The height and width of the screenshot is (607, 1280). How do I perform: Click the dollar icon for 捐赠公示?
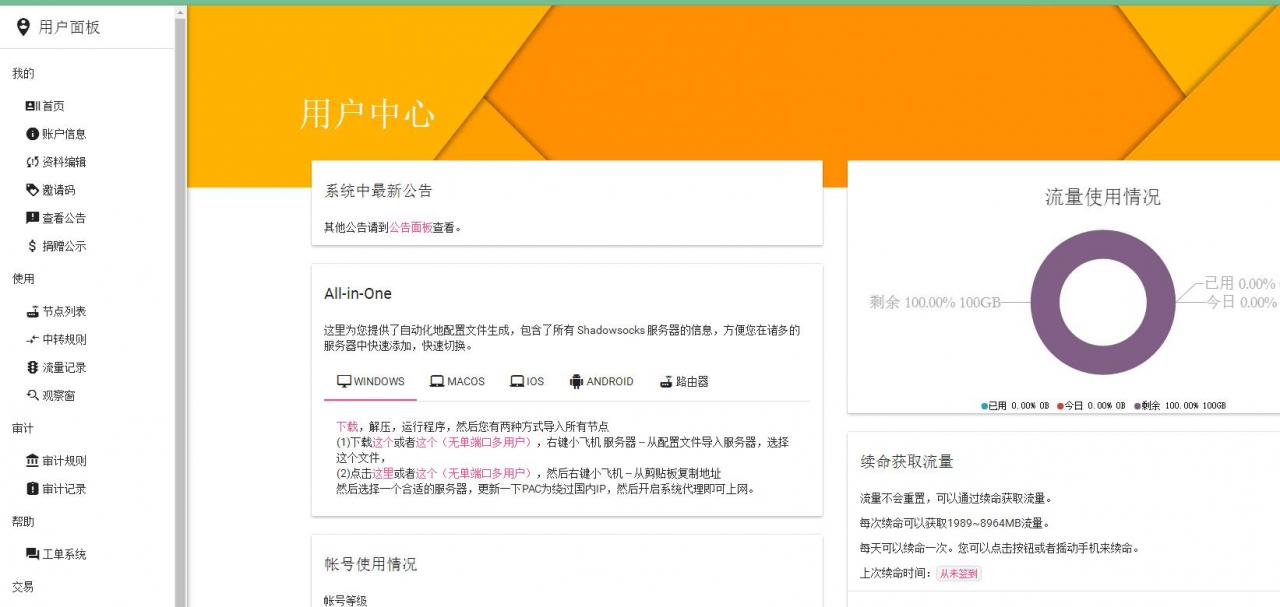point(32,246)
